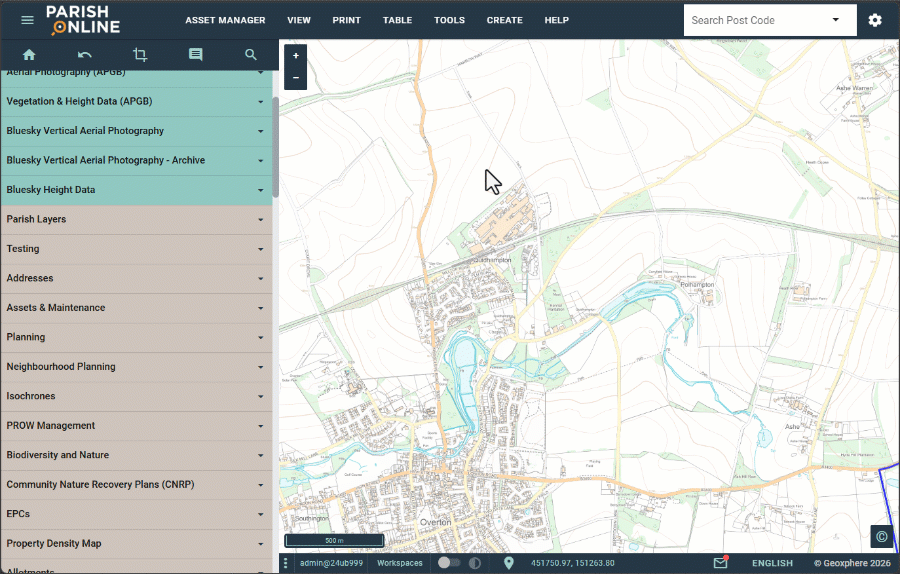Toggle the contrast half-circle icon

(475, 563)
